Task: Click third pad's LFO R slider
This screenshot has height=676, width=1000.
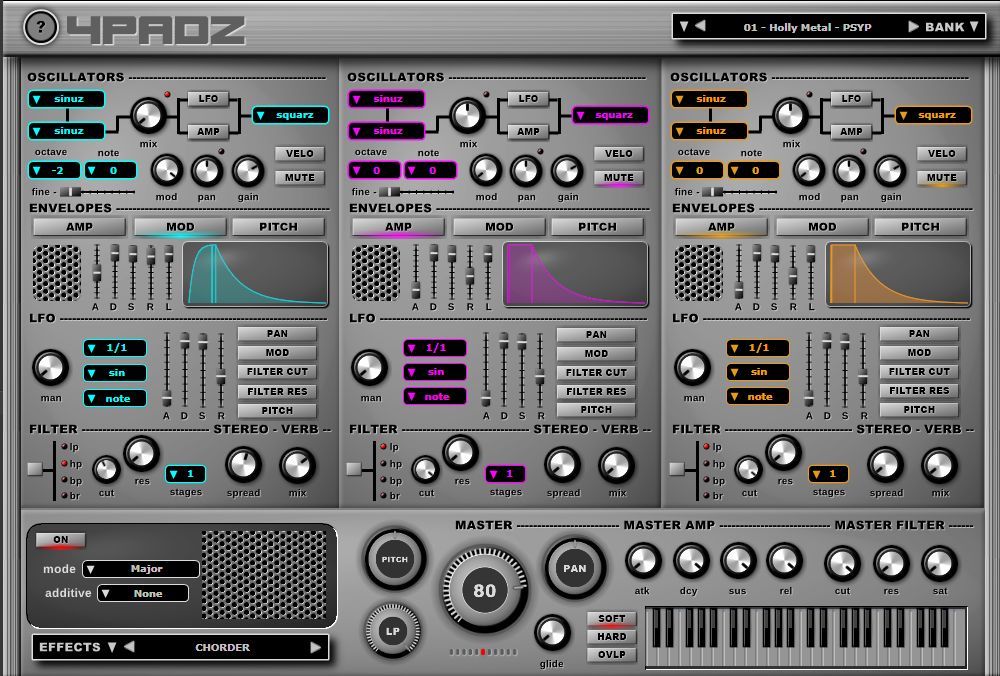Action: click(863, 370)
